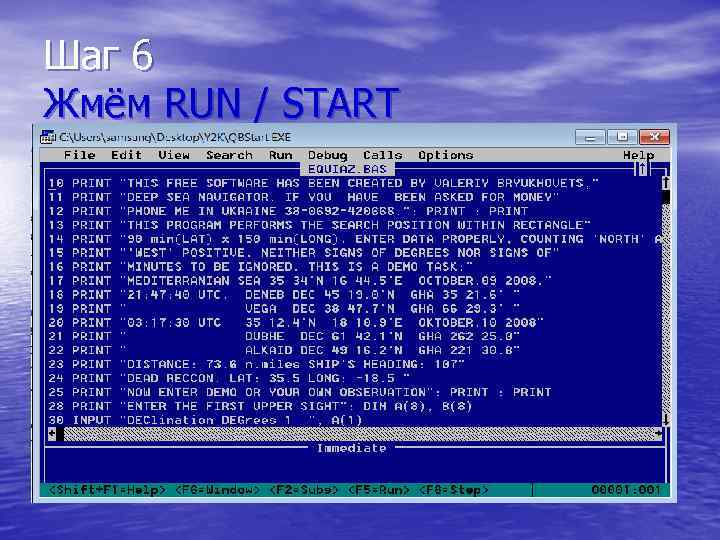Click the vertical scrollbar up arrow
The image size is (720, 540).
[x=665, y=183]
